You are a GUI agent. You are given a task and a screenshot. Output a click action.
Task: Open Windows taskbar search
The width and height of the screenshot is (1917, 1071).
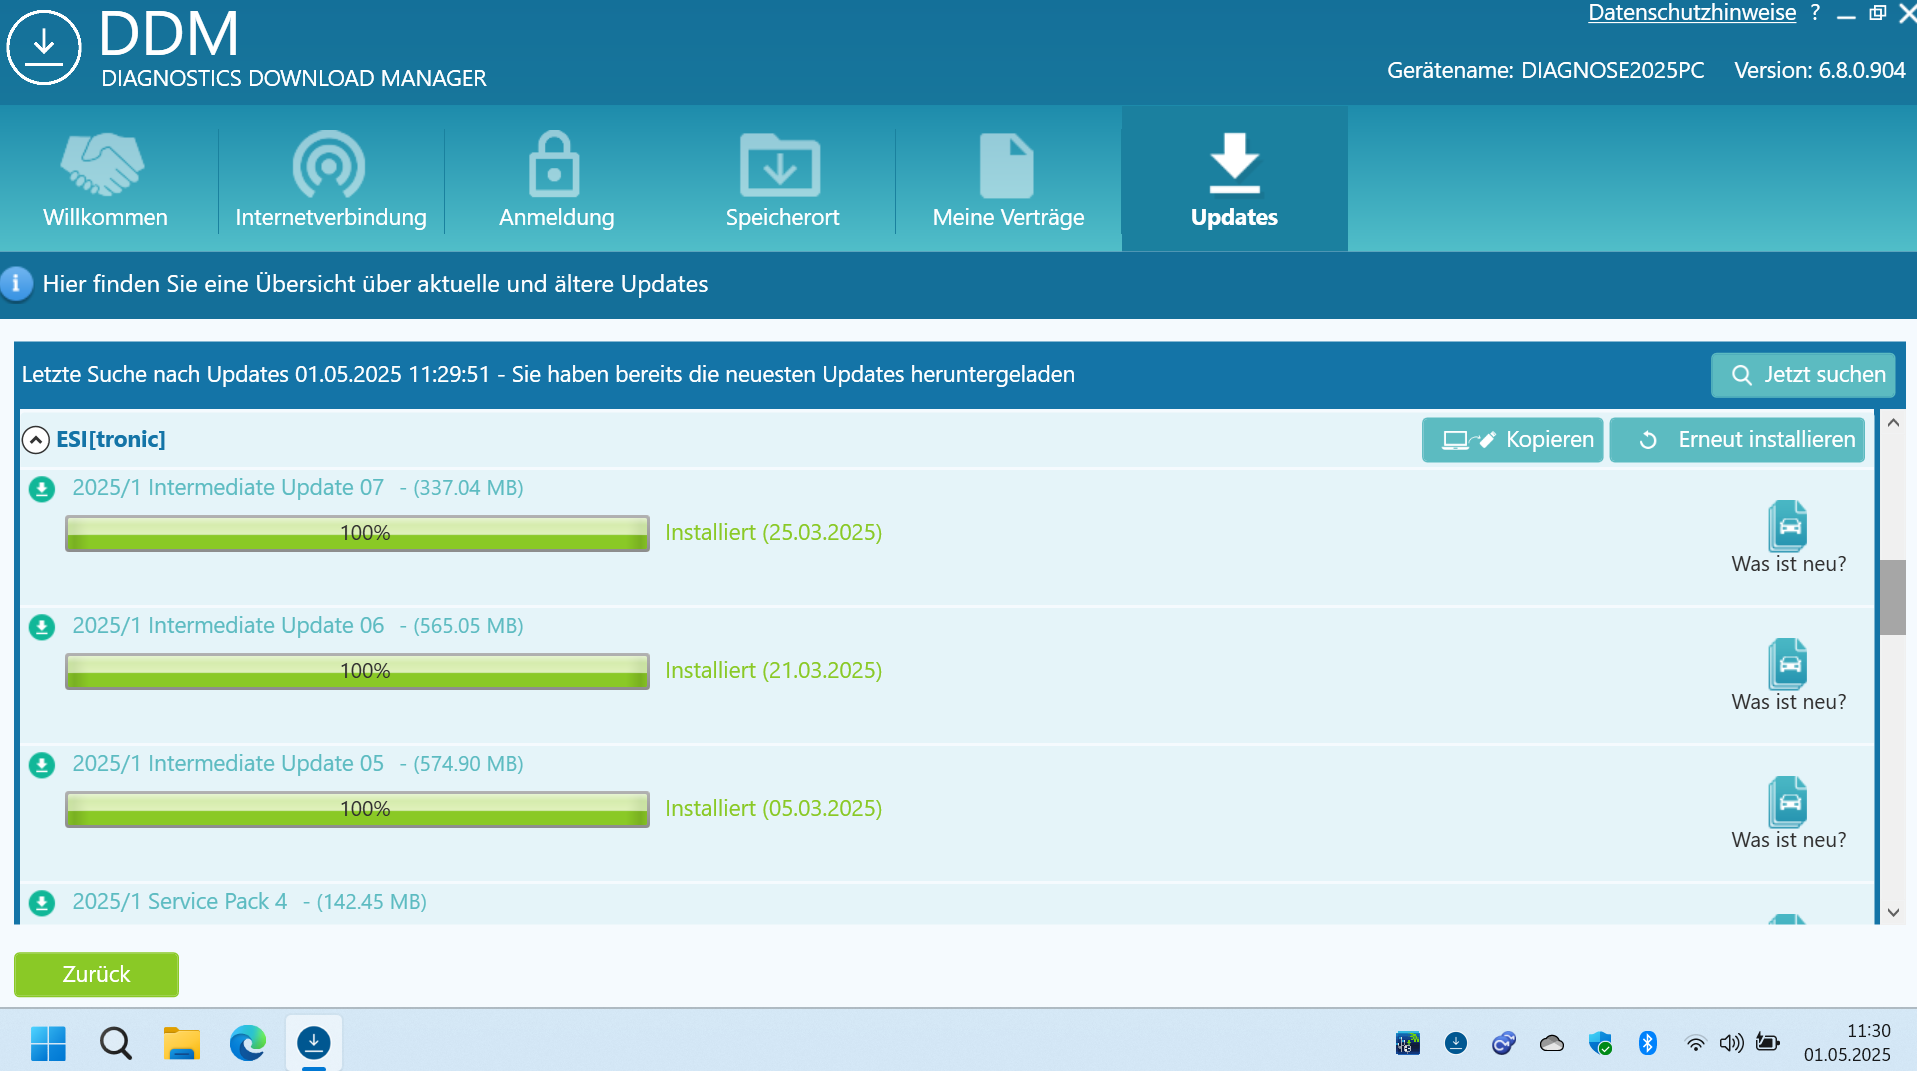pos(115,1044)
